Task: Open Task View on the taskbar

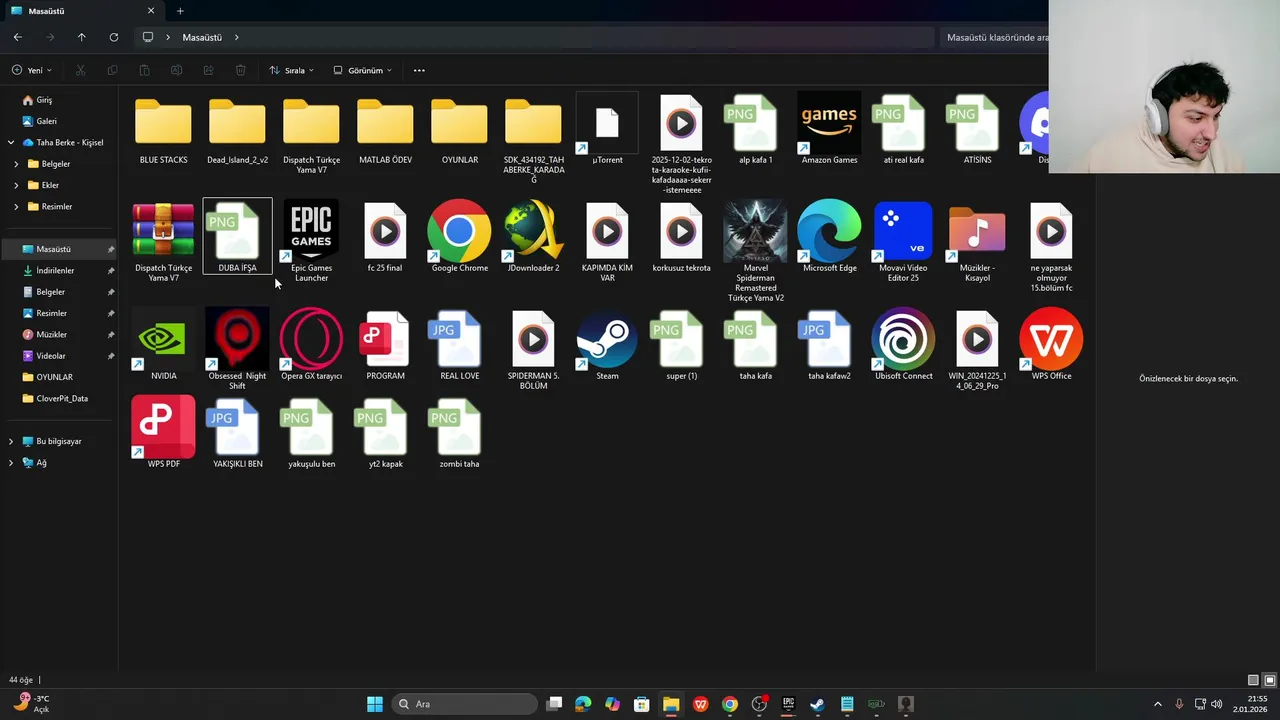Action: tap(555, 704)
